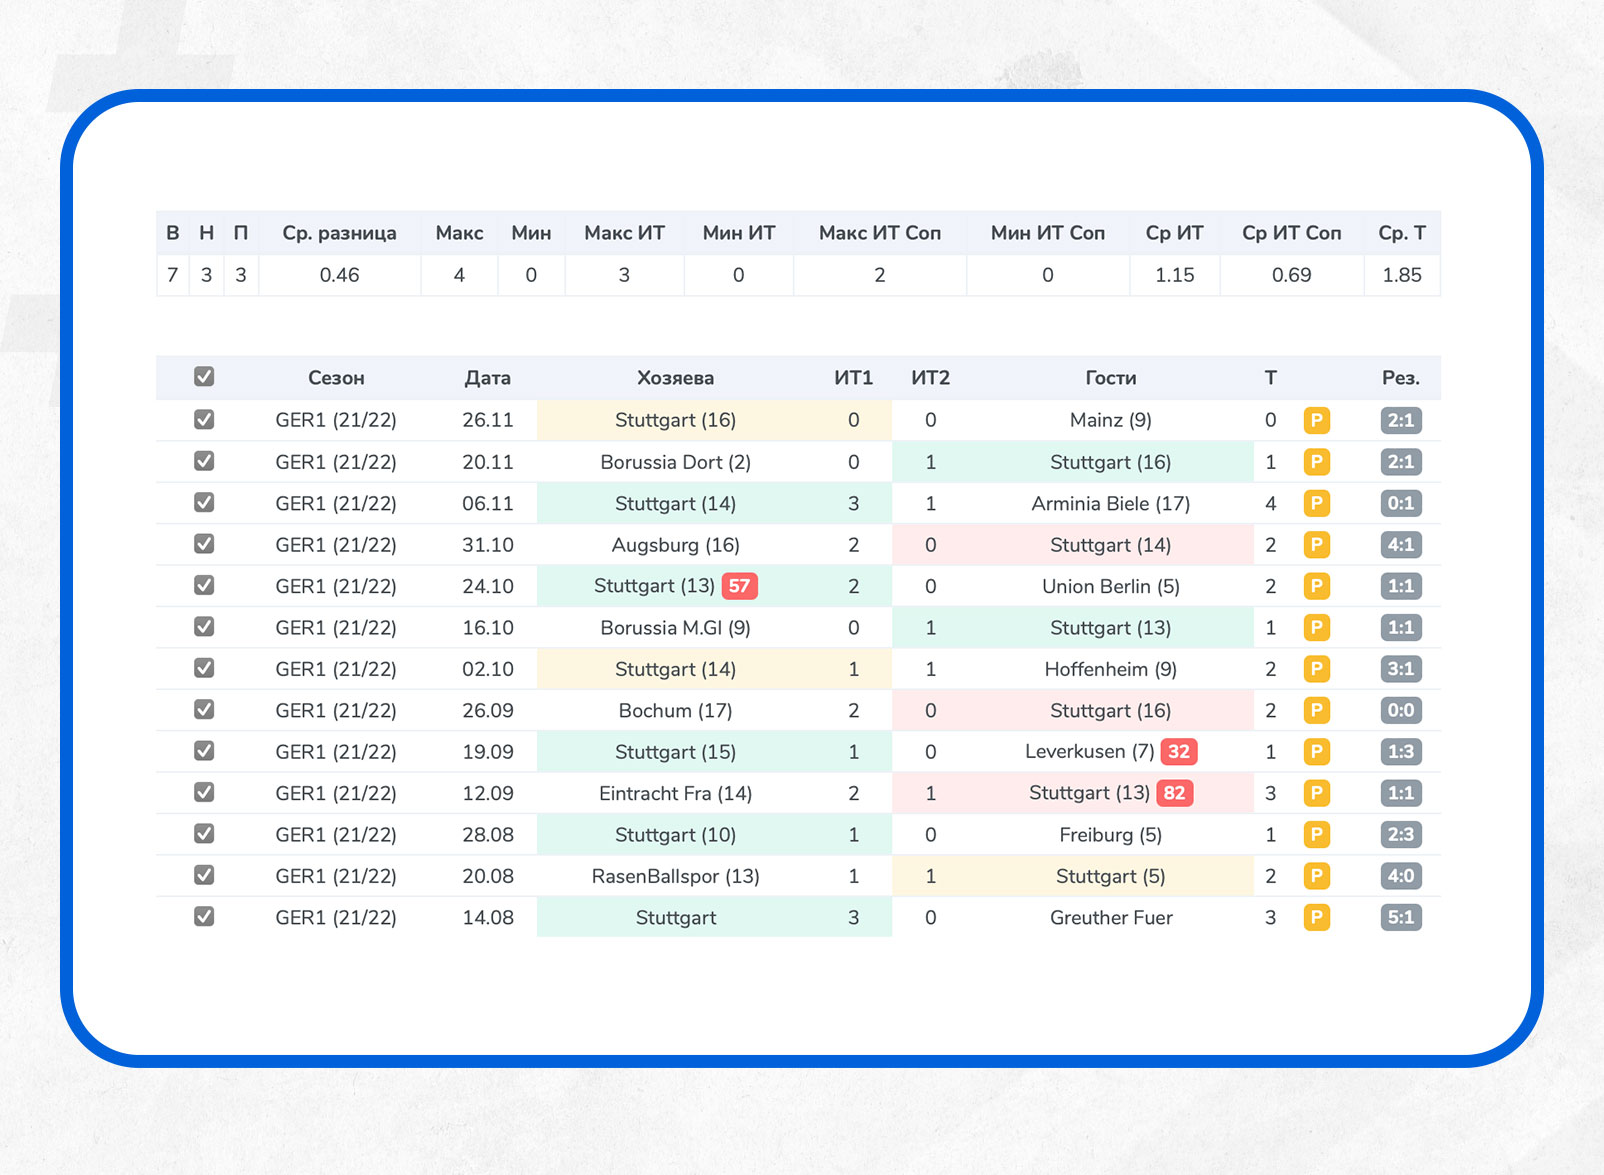Click red 57 badge beside Stuttgart (13)
Screen dimensions: 1604x1175
point(739,586)
